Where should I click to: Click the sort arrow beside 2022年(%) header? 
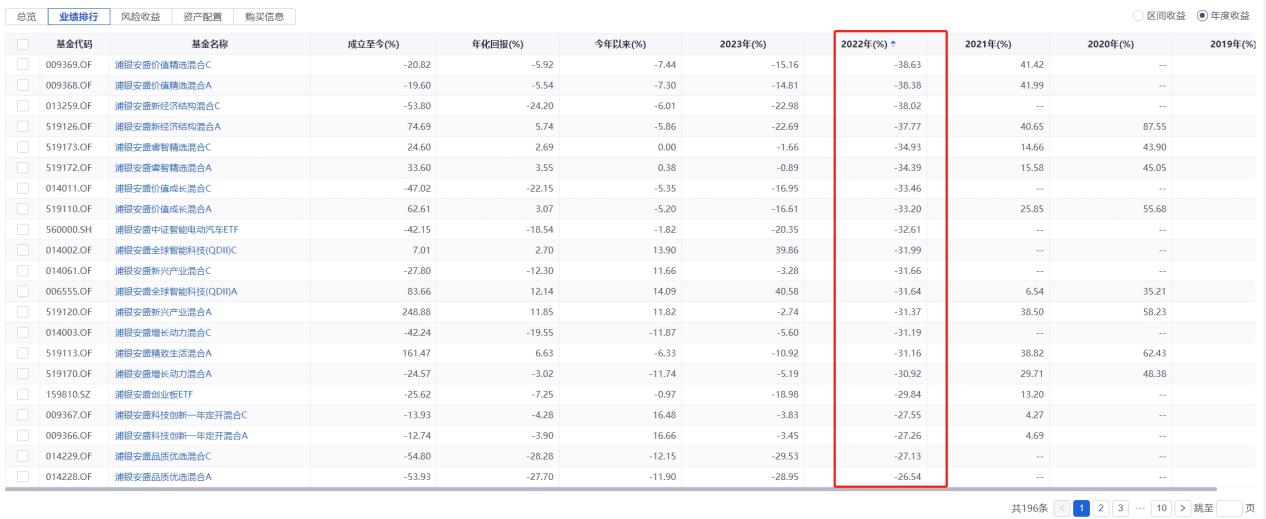pos(893,44)
